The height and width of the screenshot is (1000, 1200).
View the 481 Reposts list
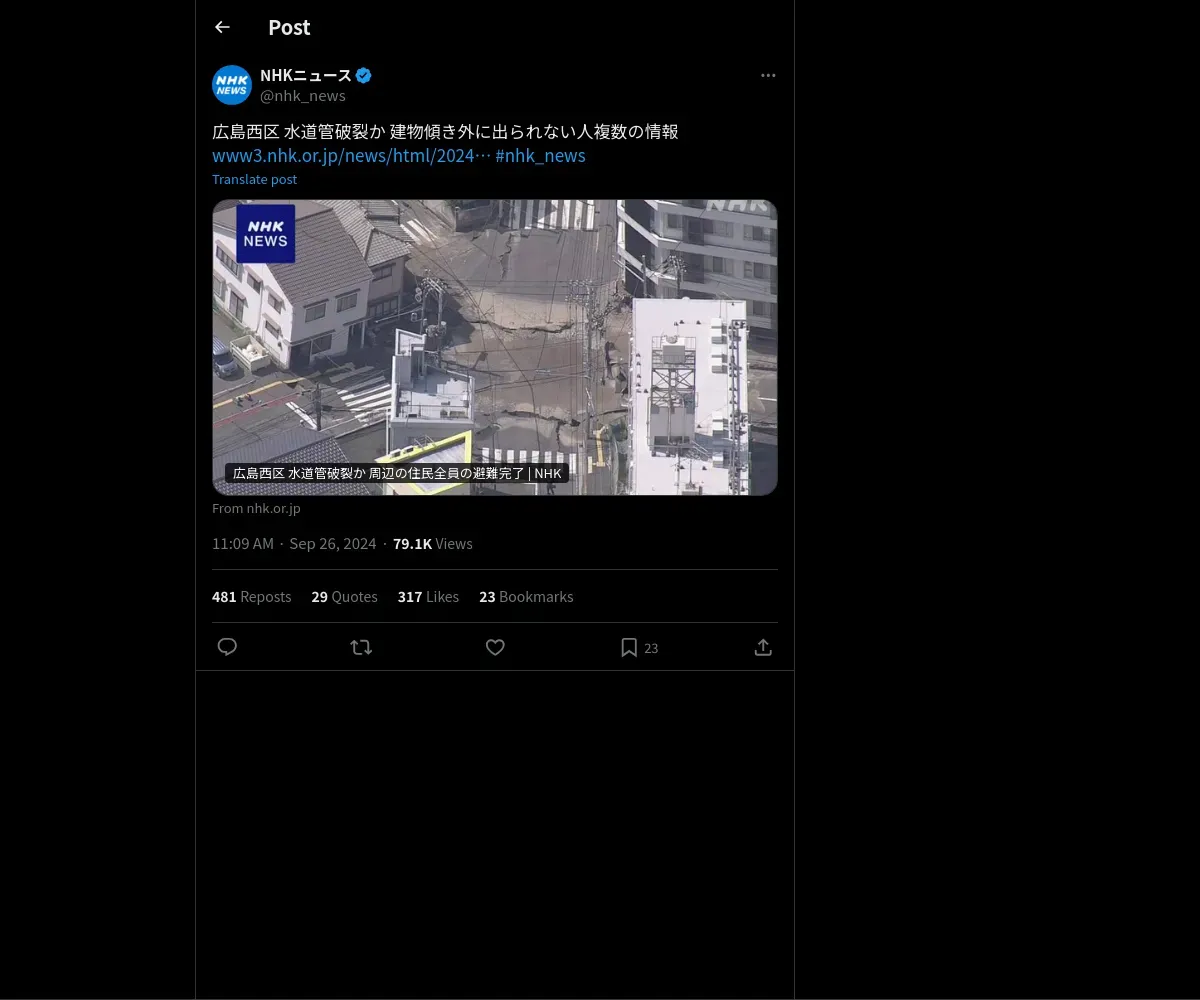252,596
